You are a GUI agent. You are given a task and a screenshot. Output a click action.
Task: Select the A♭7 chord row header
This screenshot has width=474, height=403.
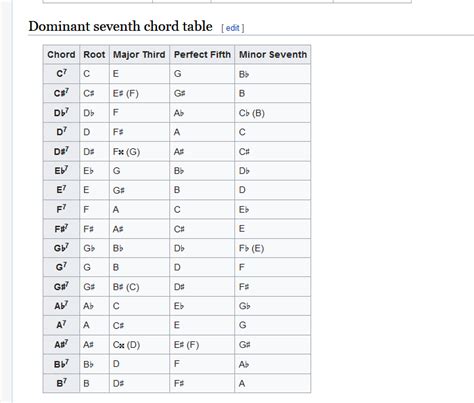(61, 306)
